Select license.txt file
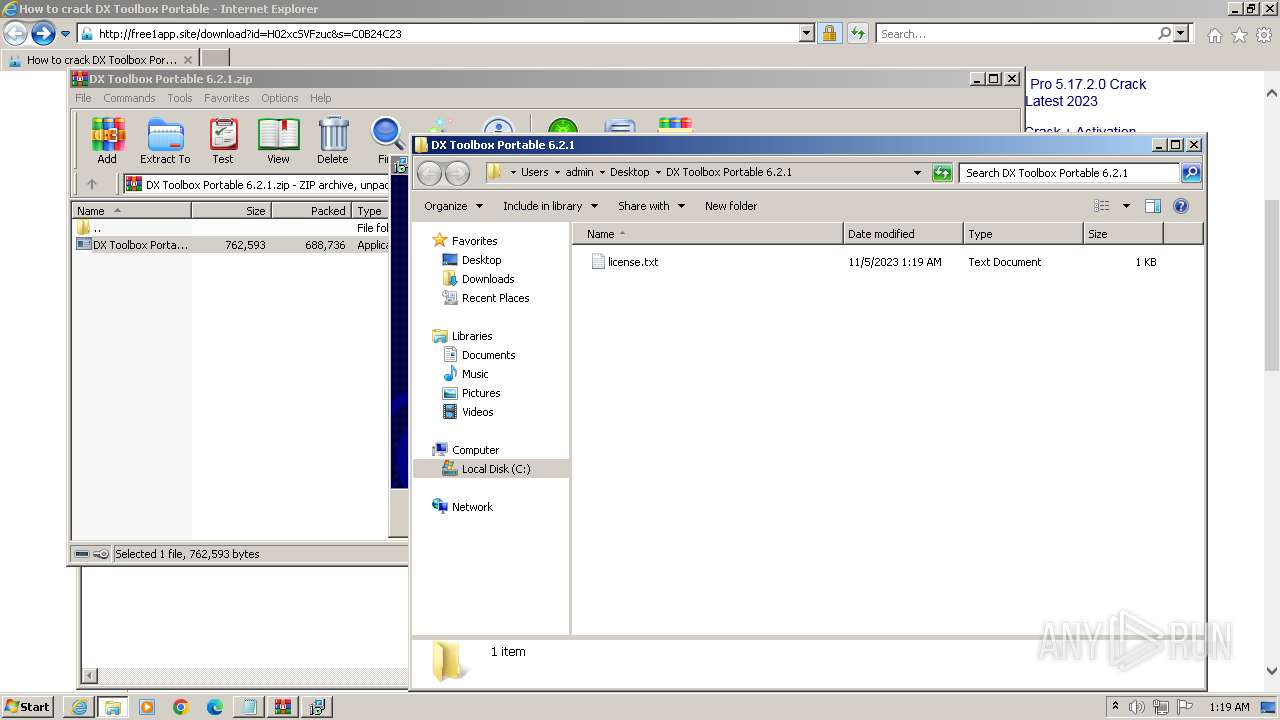Image resolution: width=1280 pixels, height=720 pixels. click(x=632, y=262)
